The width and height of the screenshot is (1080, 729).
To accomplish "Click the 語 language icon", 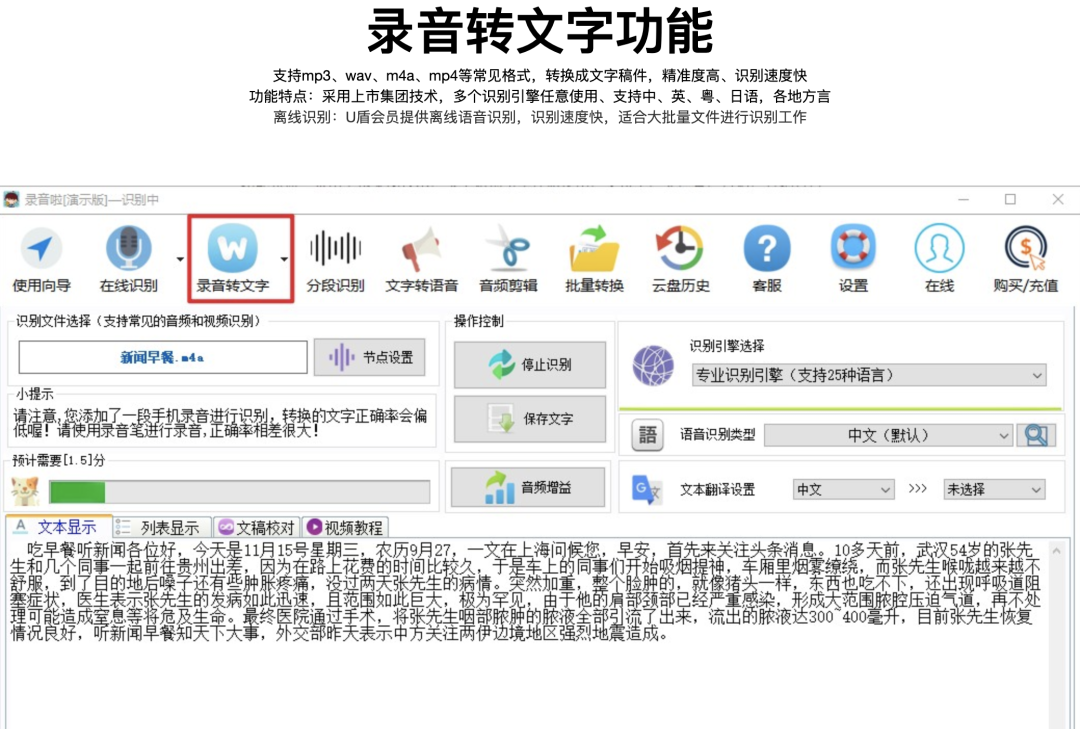I will (647, 435).
